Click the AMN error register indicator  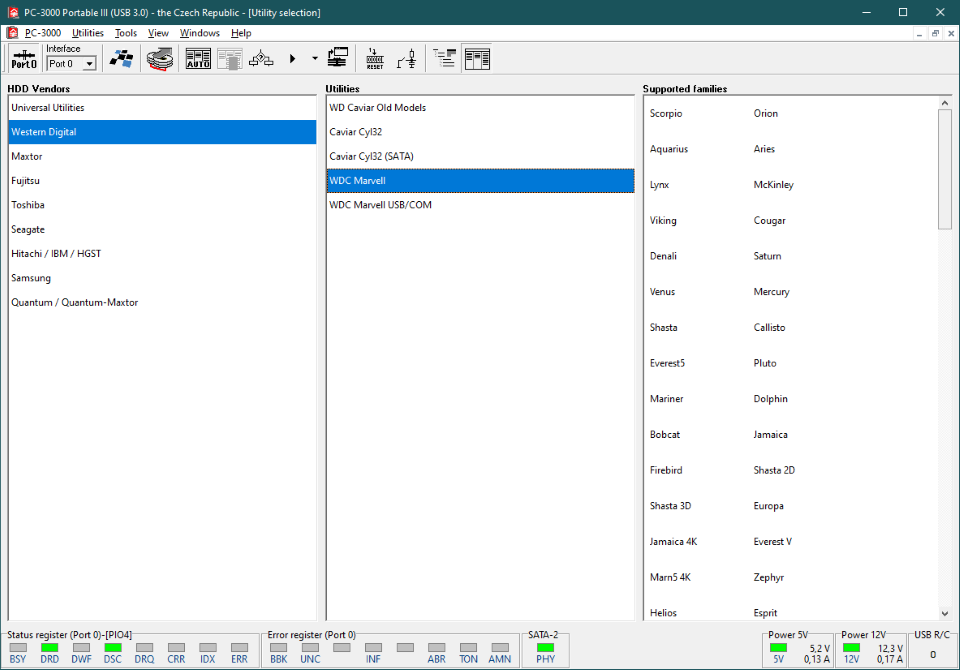(500, 647)
